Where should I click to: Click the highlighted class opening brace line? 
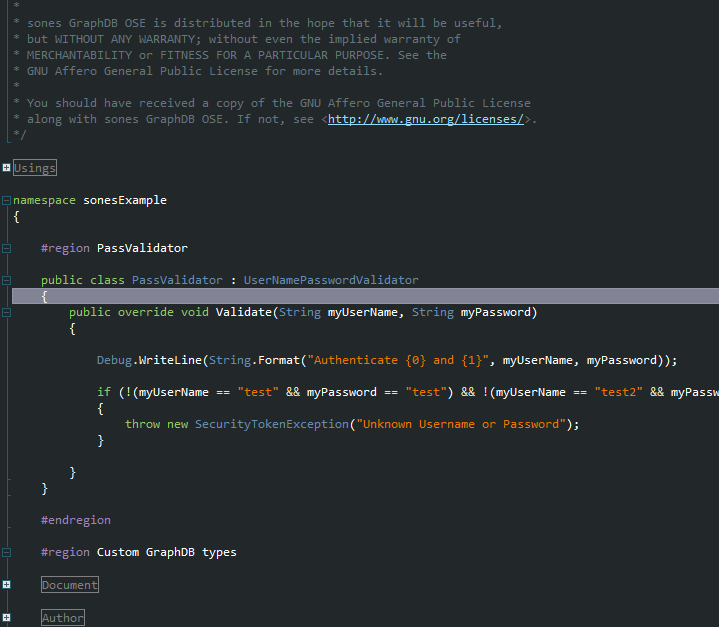[365, 296]
